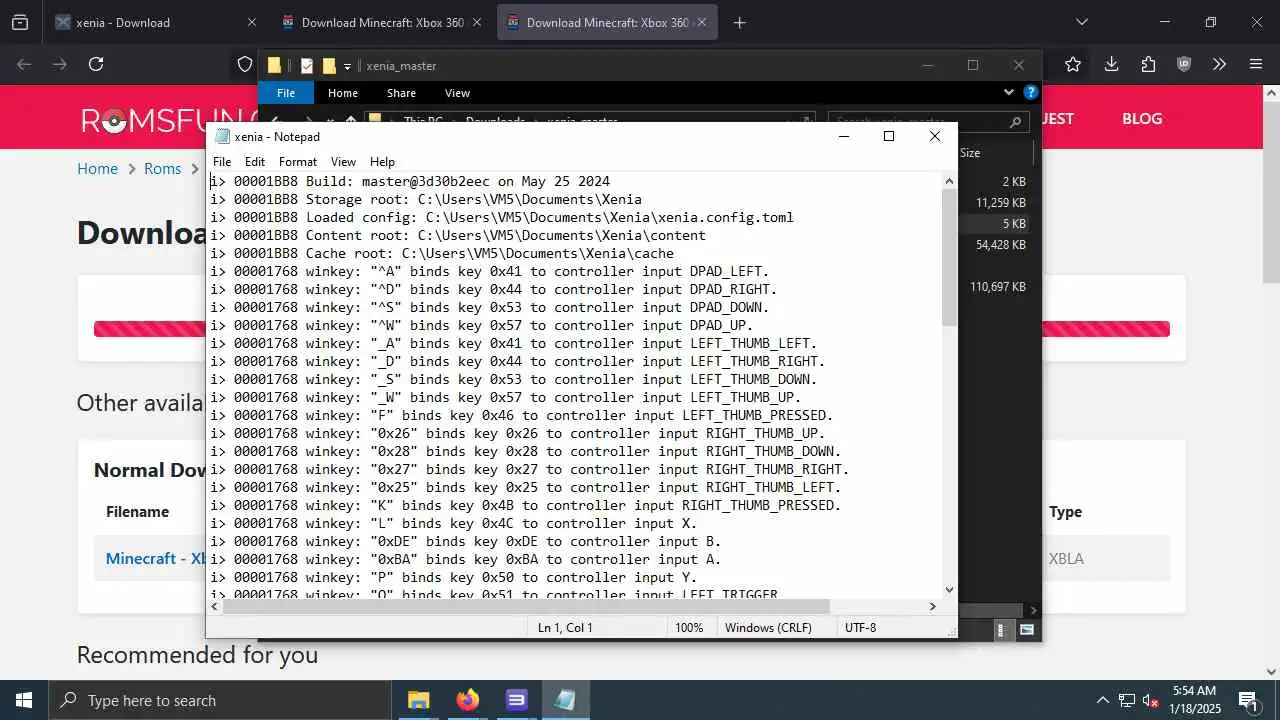Open a new Firefox tab

(x=740, y=22)
